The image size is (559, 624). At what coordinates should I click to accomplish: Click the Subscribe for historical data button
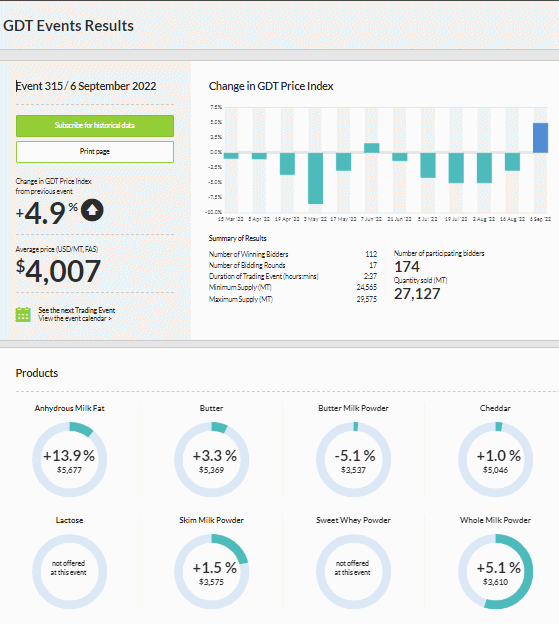pos(95,126)
